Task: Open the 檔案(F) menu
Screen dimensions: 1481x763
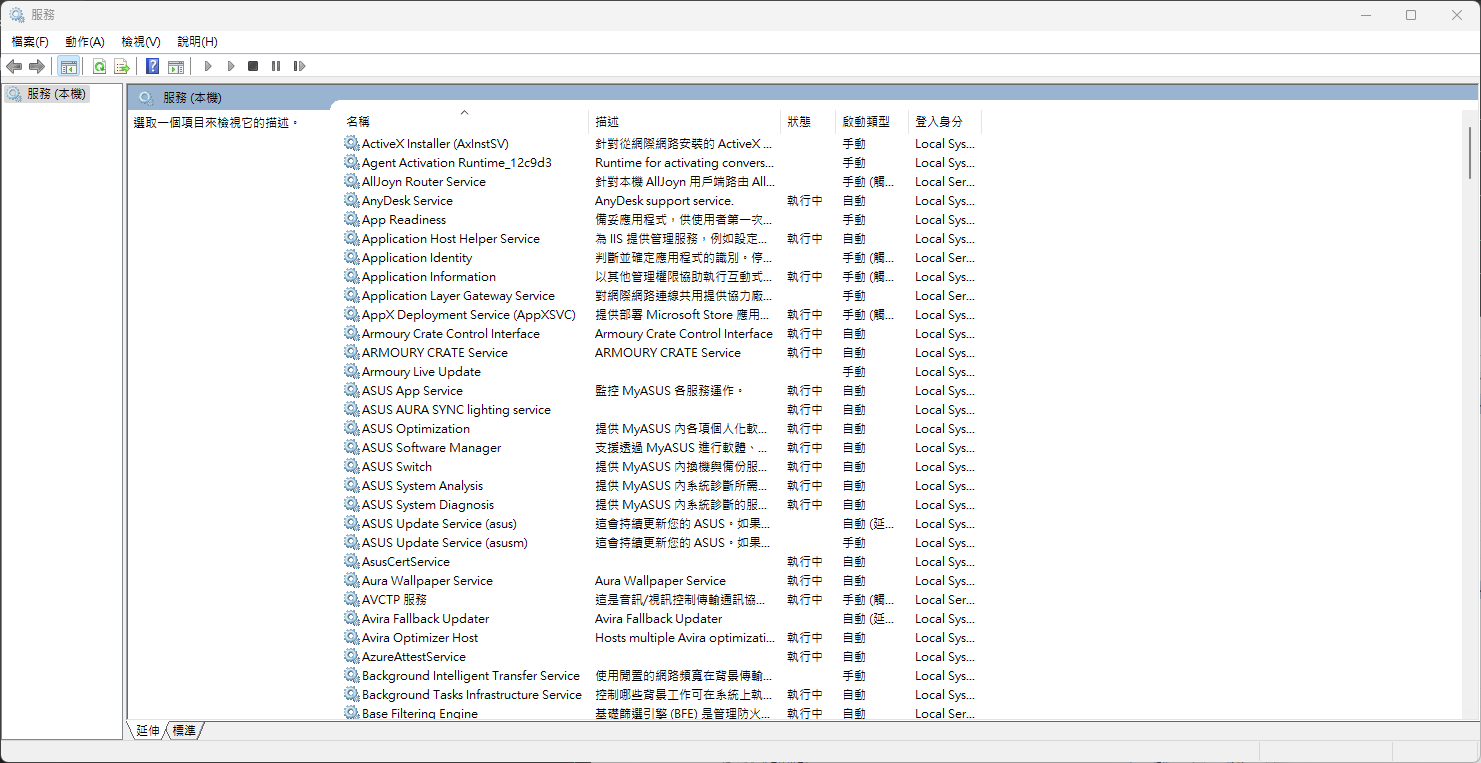Action: tap(30, 42)
